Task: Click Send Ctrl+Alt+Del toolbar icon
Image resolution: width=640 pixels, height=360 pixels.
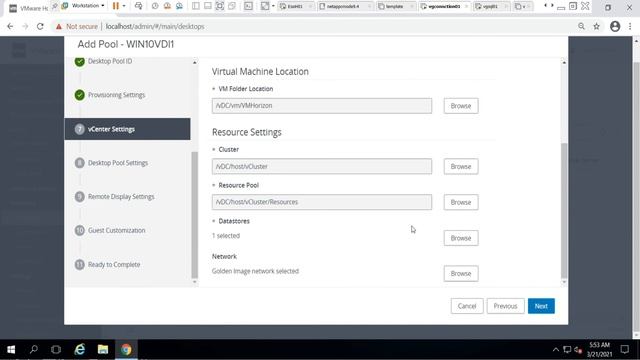Action: (138, 6)
